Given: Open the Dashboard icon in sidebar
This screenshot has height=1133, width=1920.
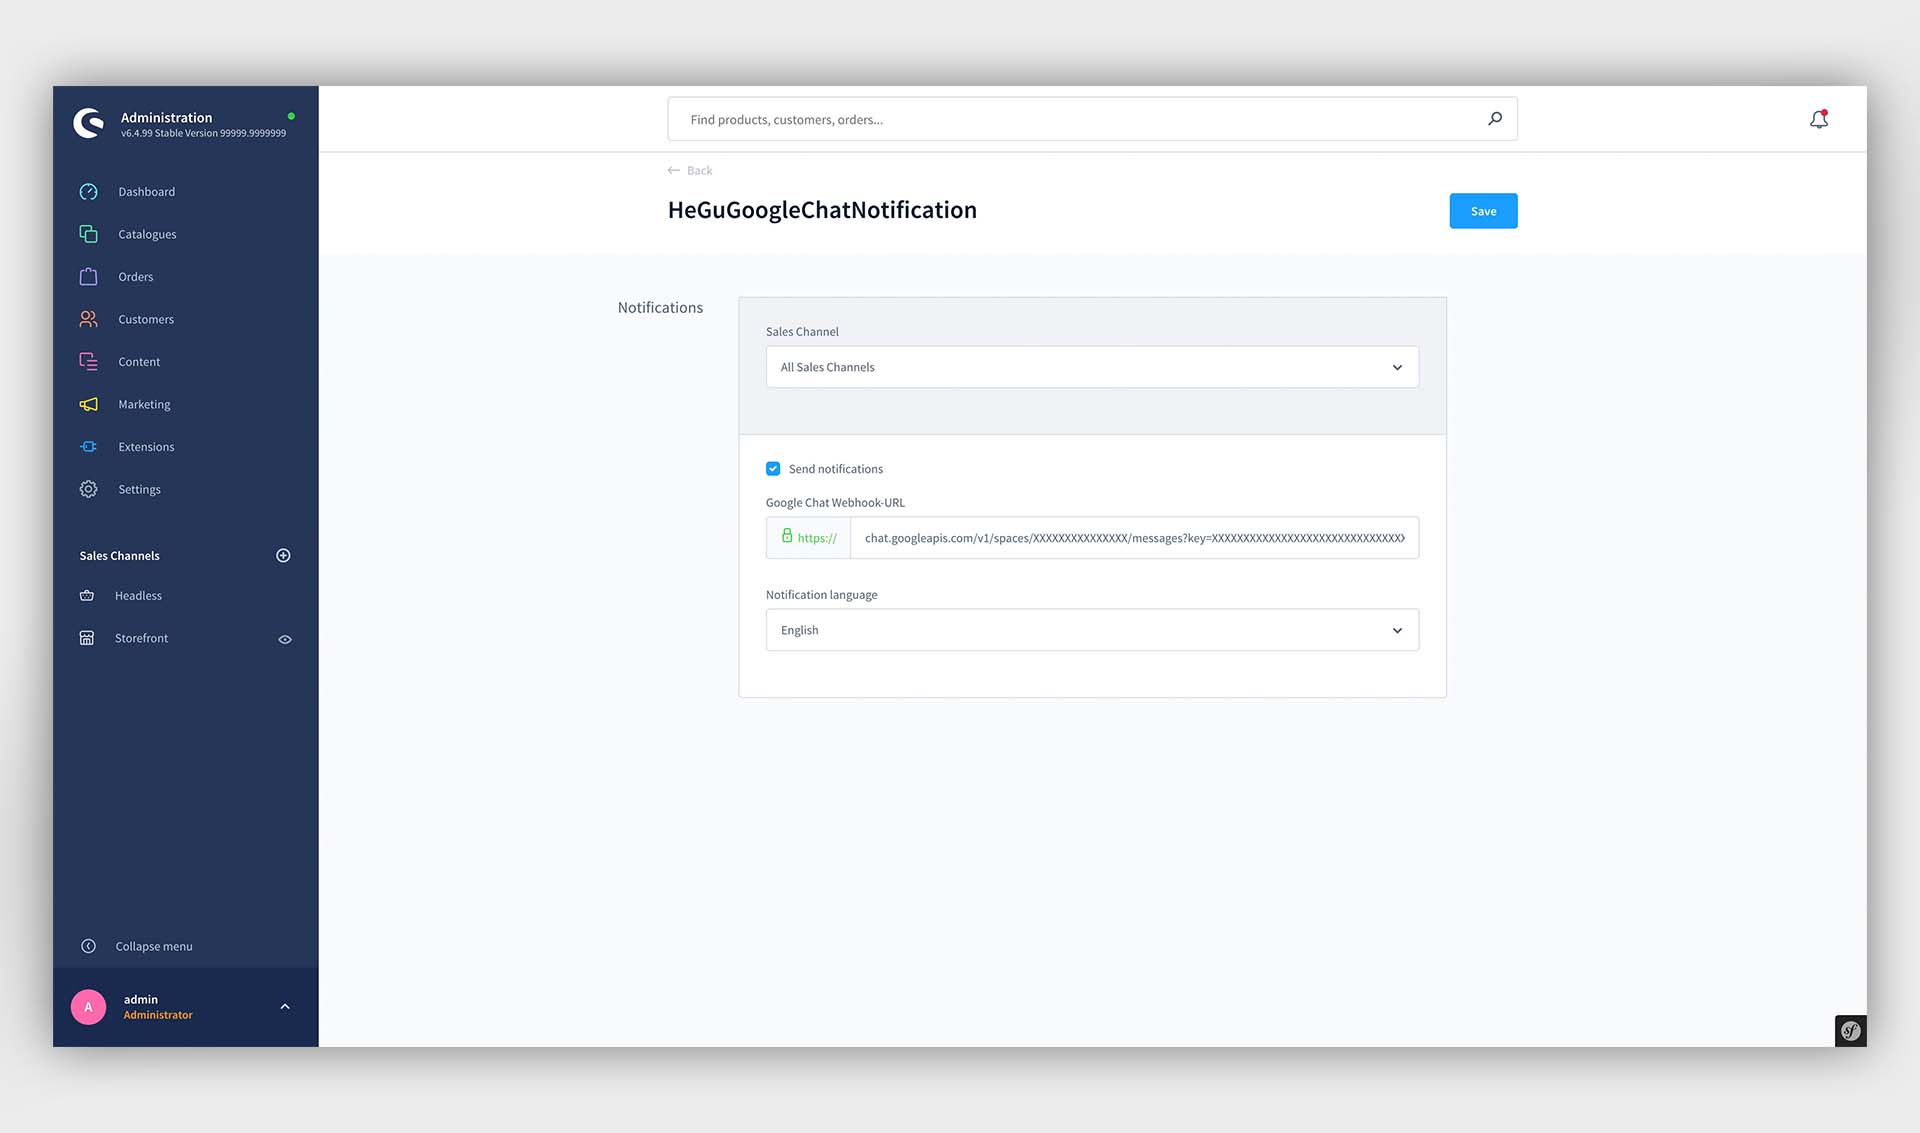Looking at the screenshot, I should [88, 191].
